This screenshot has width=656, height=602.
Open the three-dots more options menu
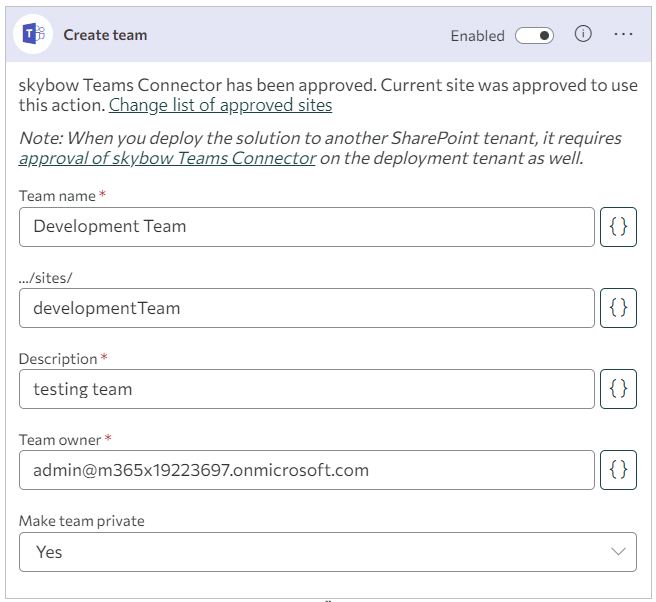623,34
